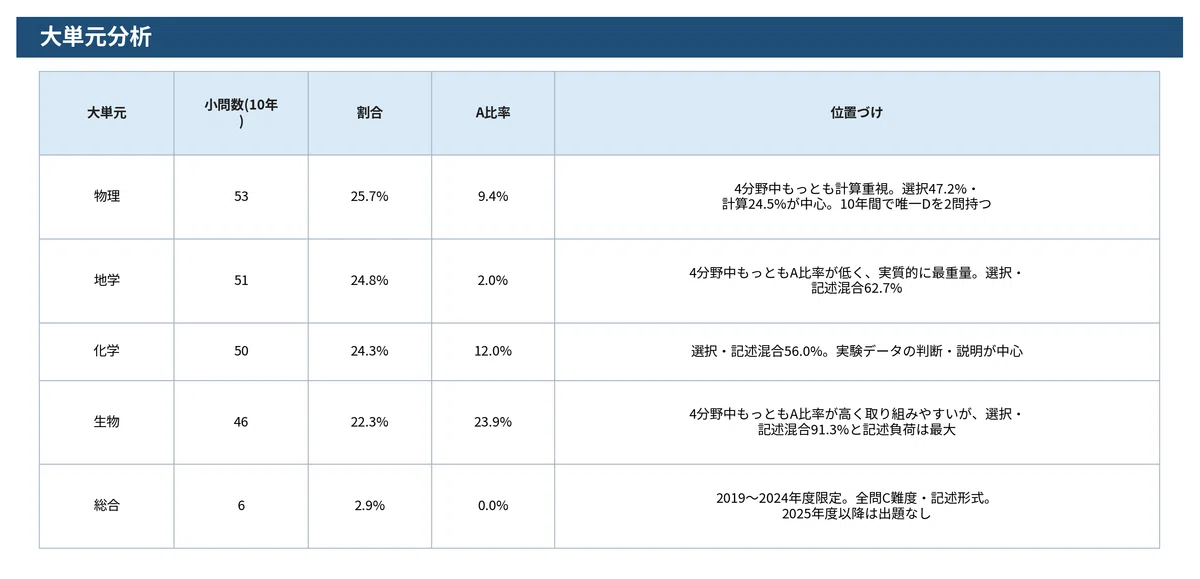Select the cell showing 53 questions
1200x579 pixels.
click(x=241, y=197)
